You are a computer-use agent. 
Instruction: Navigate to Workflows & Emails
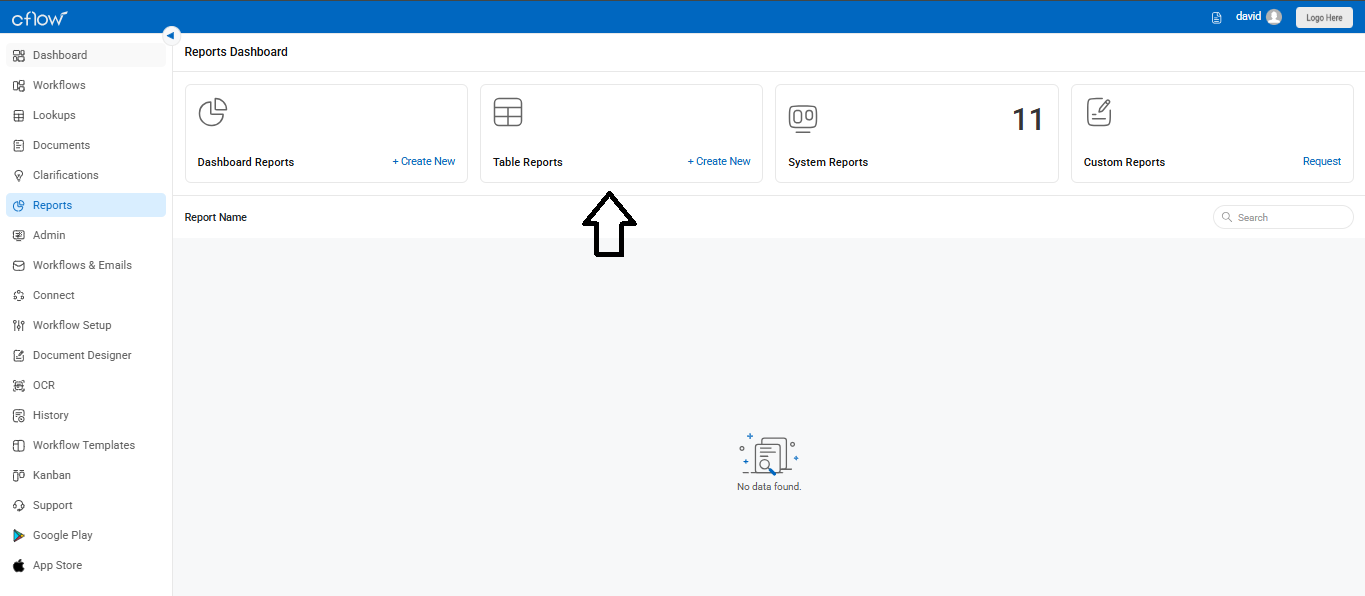[x=86, y=265]
